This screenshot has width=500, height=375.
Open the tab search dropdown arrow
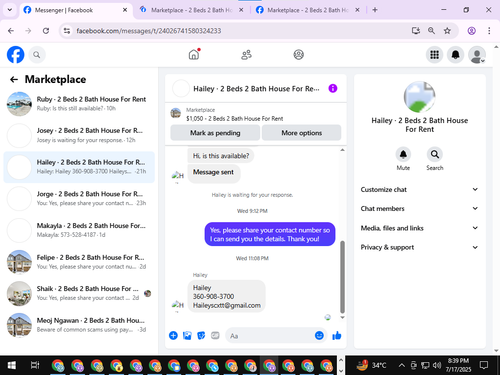10,10
